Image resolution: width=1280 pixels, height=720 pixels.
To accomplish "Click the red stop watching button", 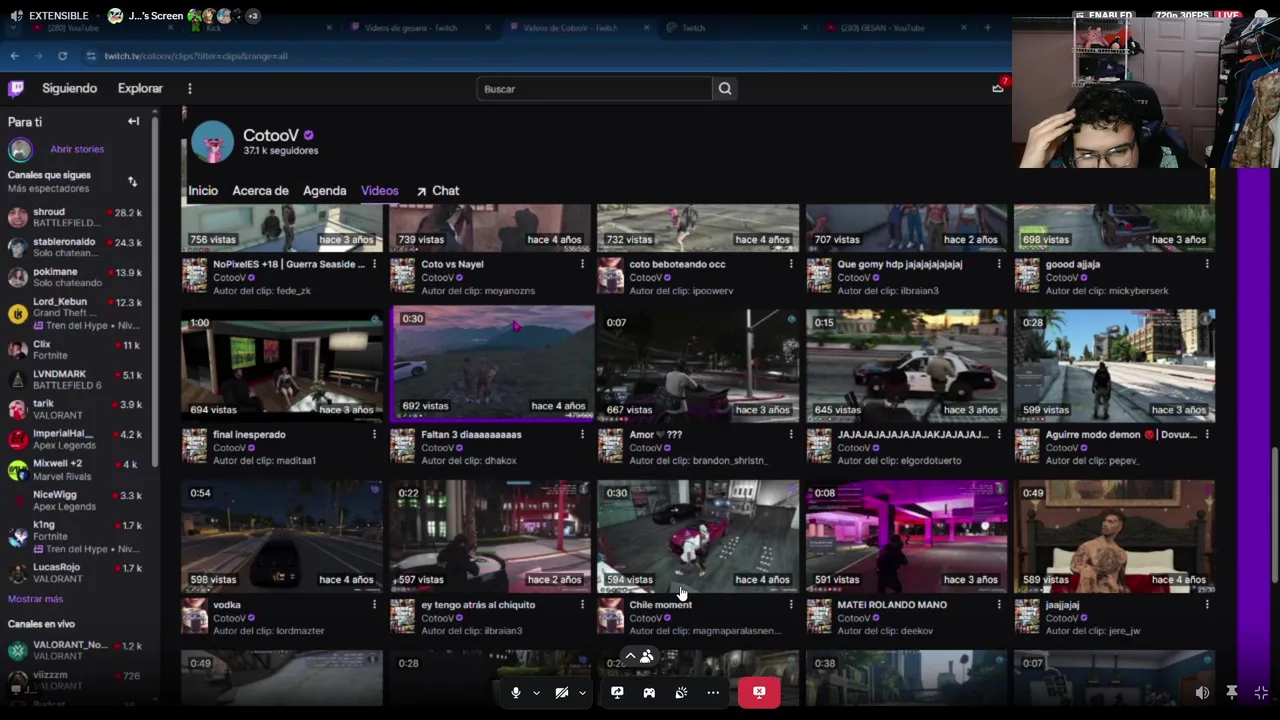I will pyautogui.click(x=759, y=692).
